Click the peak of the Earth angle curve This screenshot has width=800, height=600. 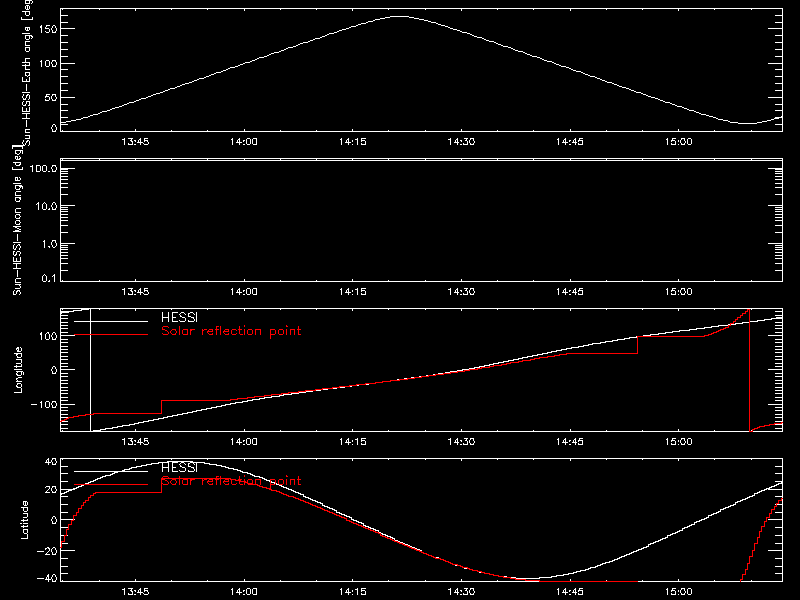401,17
